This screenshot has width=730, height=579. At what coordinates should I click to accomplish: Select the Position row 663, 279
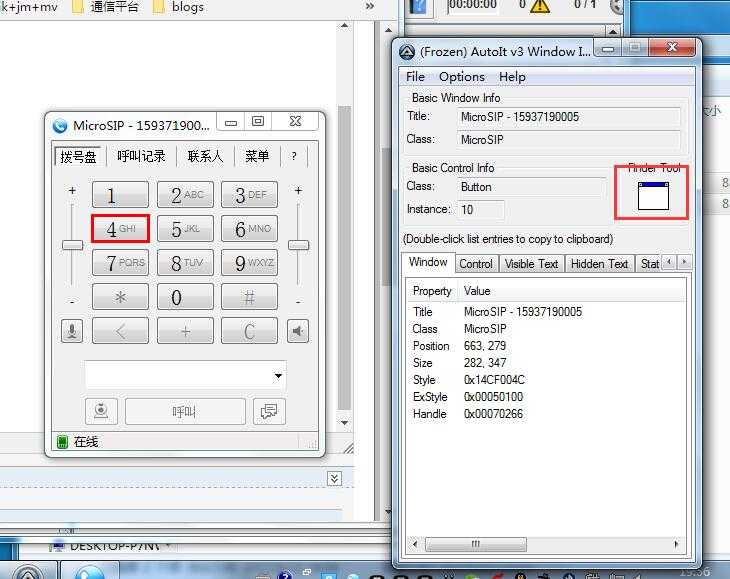tap(547, 346)
